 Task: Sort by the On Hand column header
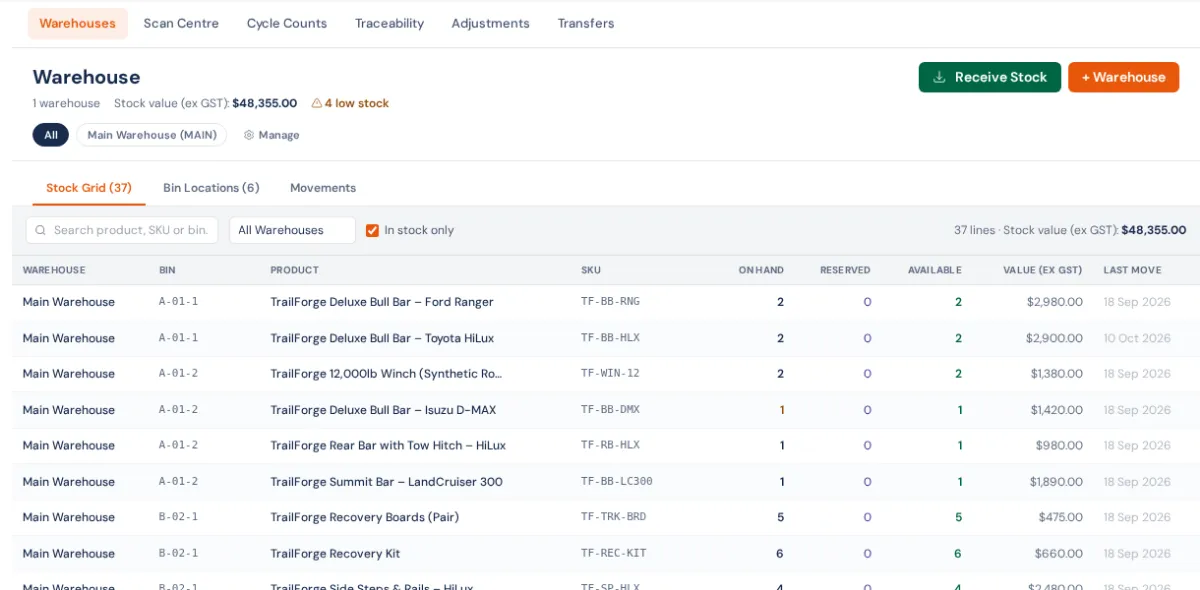click(x=761, y=270)
